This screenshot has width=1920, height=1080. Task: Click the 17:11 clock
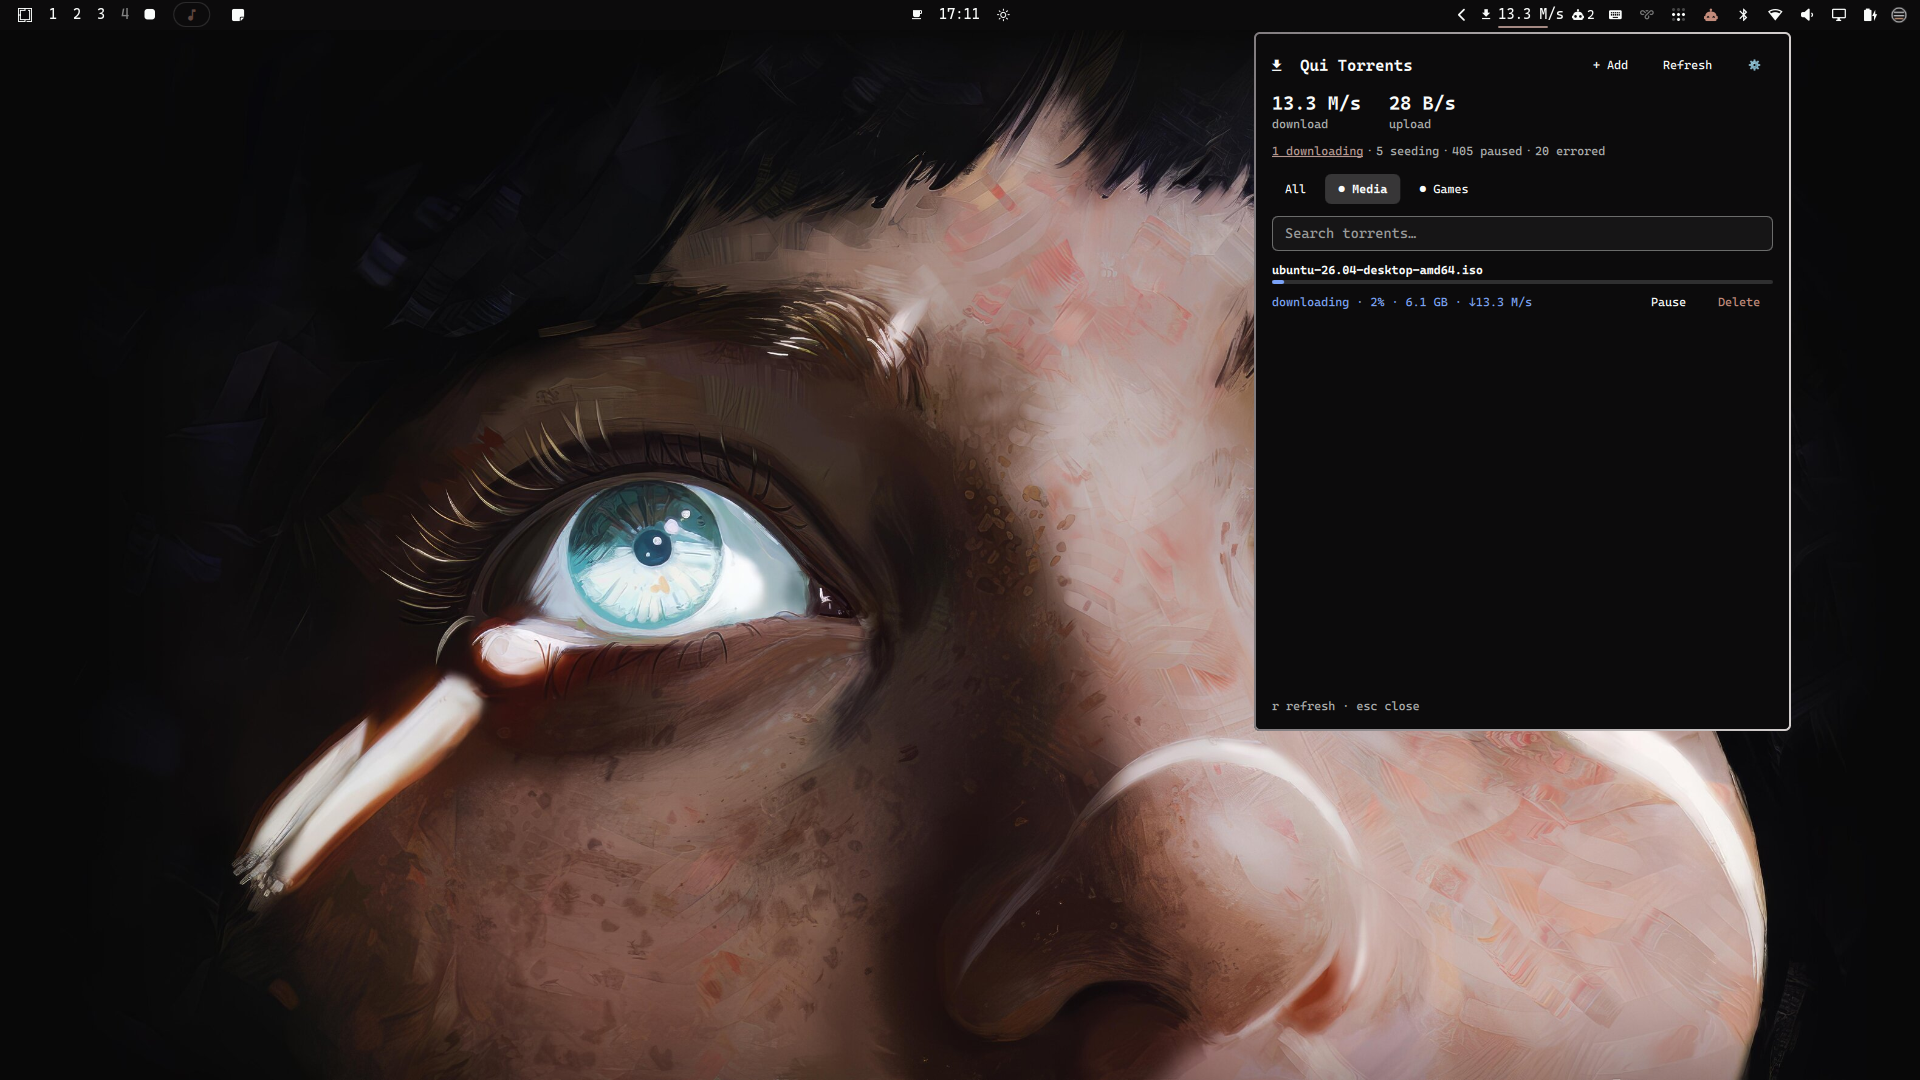coord(959,14)
